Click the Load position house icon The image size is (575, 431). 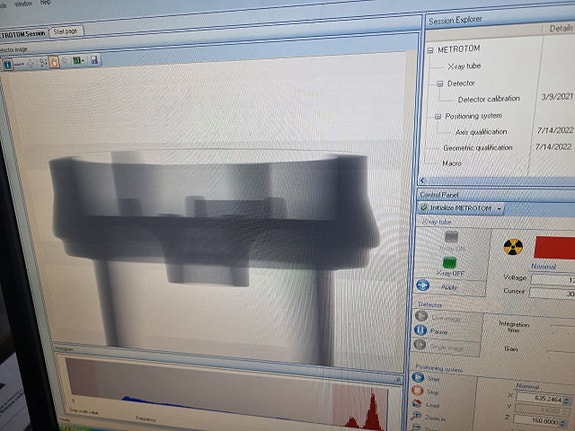(x=417, y=403)
